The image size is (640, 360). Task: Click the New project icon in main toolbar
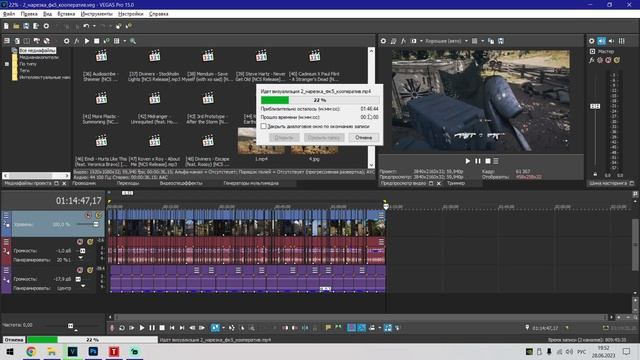[6, 26]
